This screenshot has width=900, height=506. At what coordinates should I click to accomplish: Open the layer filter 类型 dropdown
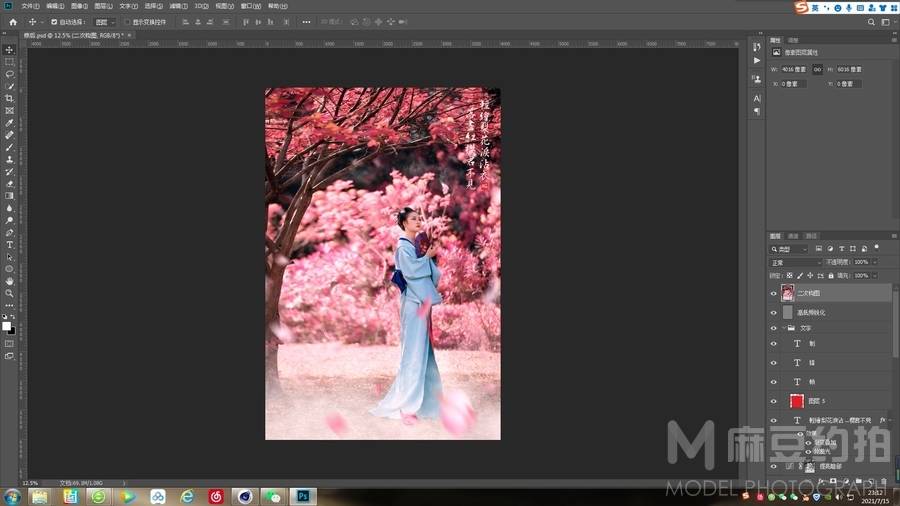789,249
